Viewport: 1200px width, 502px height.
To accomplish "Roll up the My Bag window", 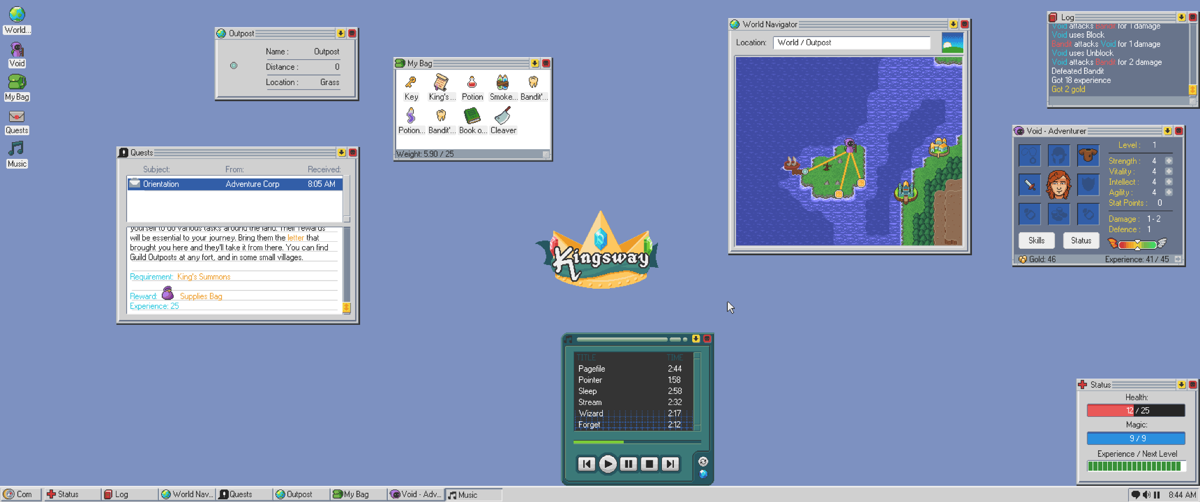I will (x=535, y=63).
